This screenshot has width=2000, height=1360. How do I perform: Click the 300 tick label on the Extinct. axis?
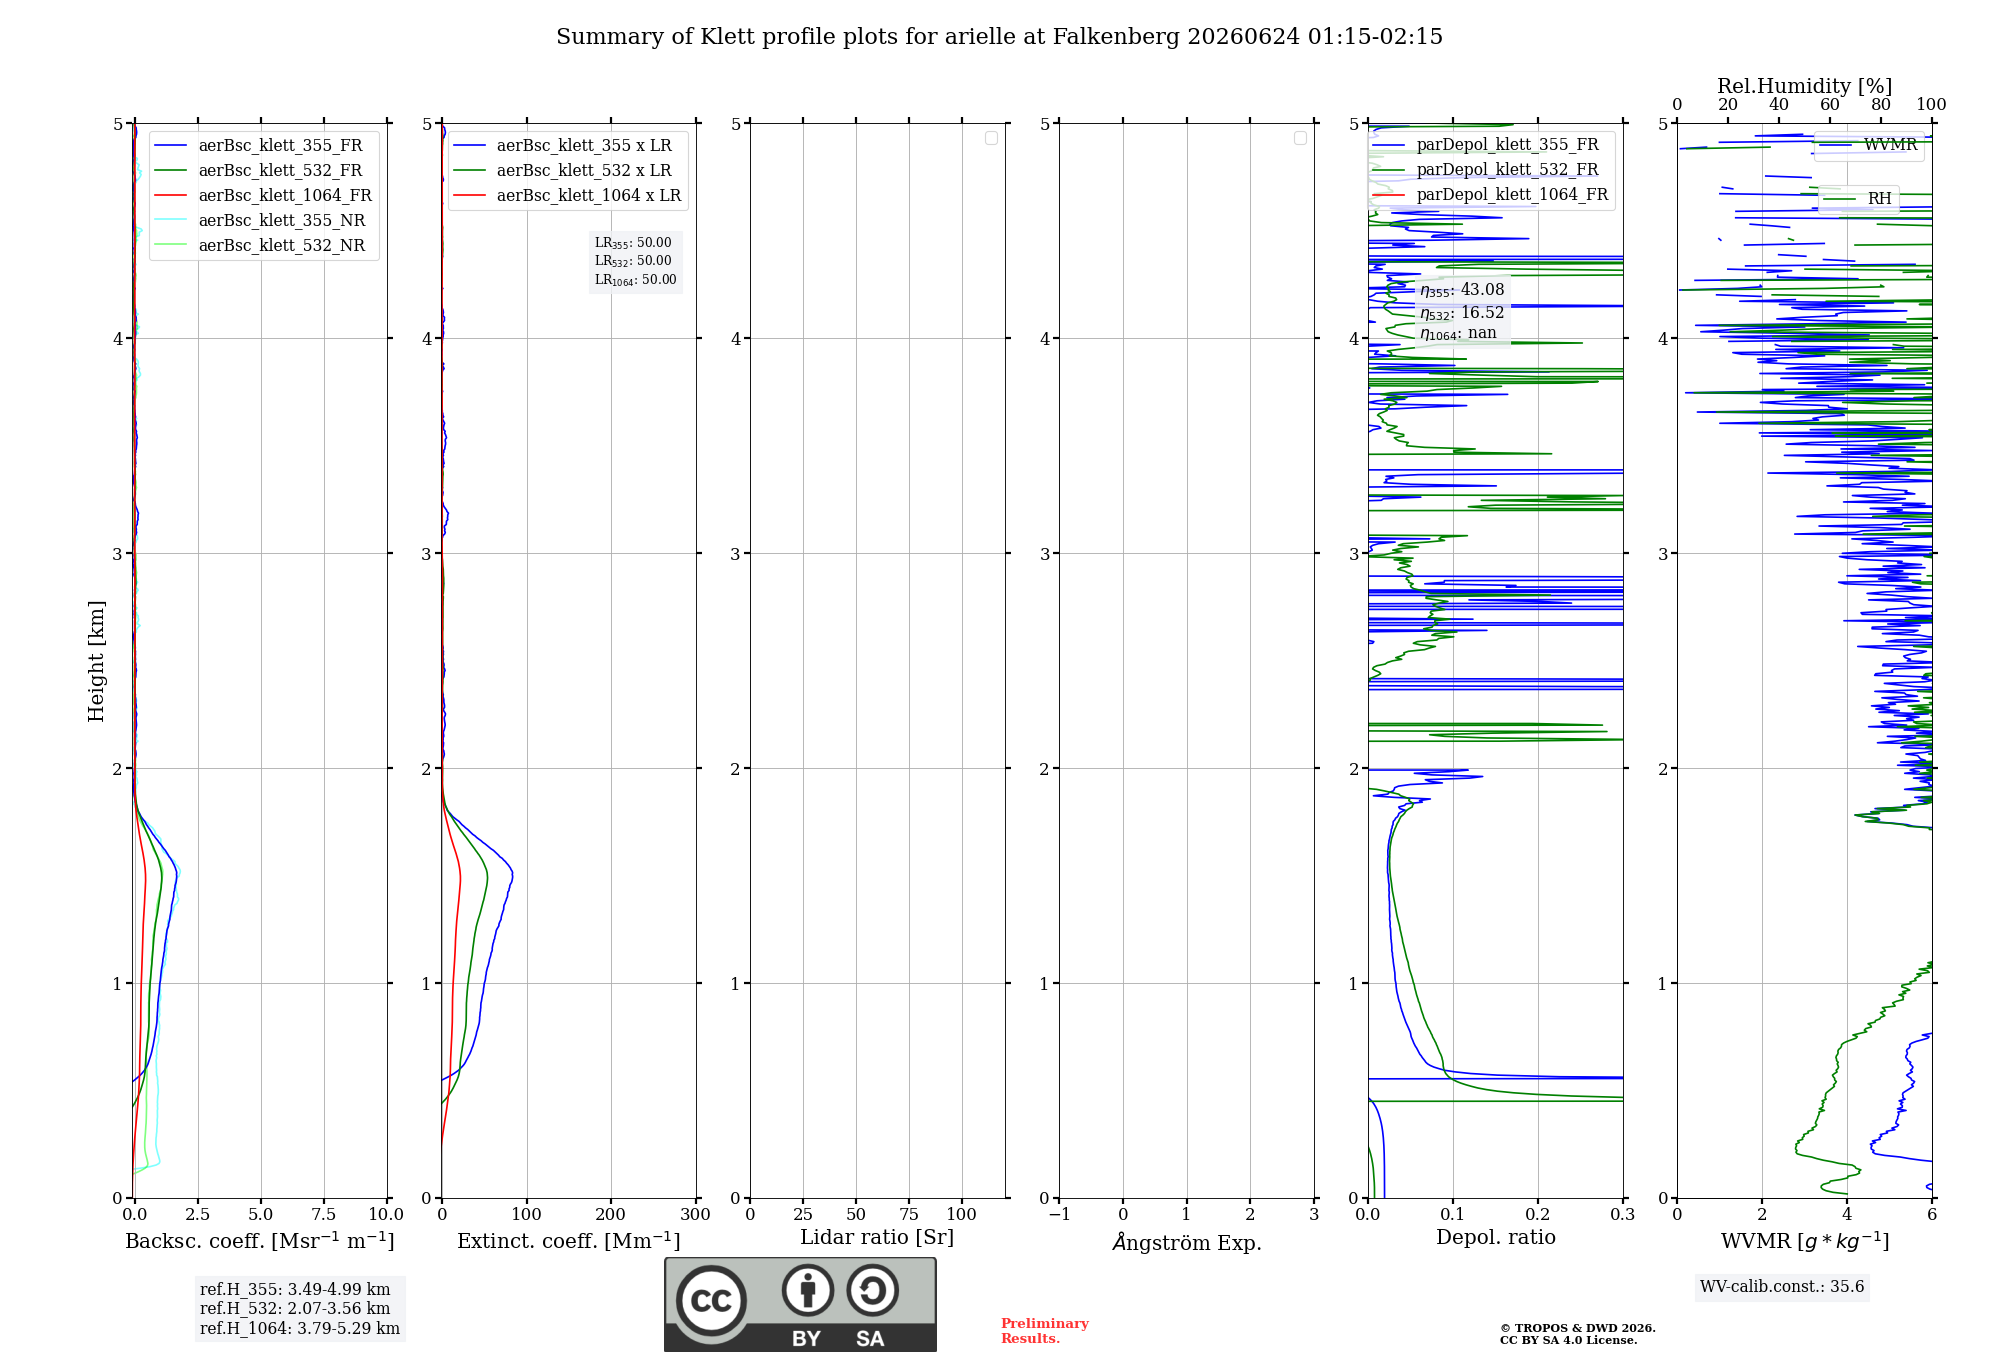[x=695, y=1215]
